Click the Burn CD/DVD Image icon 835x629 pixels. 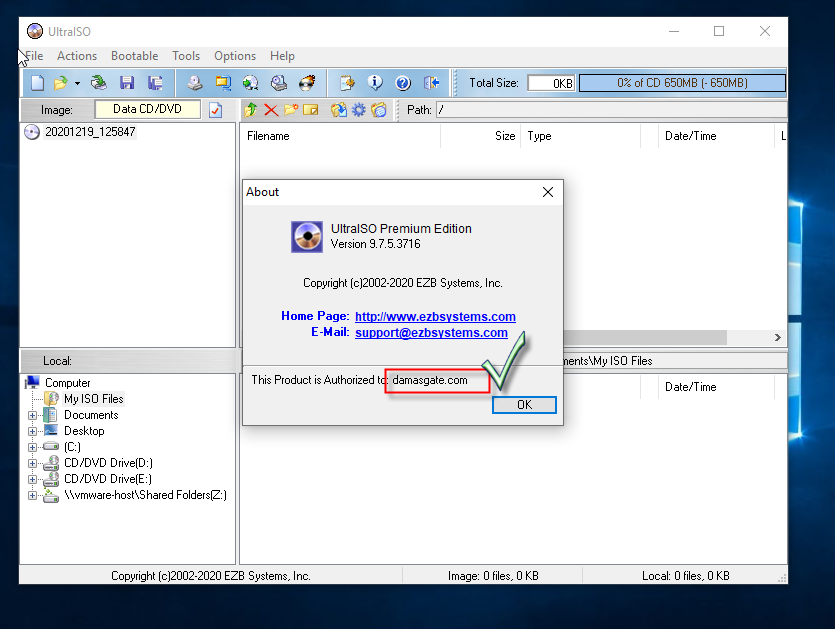coord(307,83)
